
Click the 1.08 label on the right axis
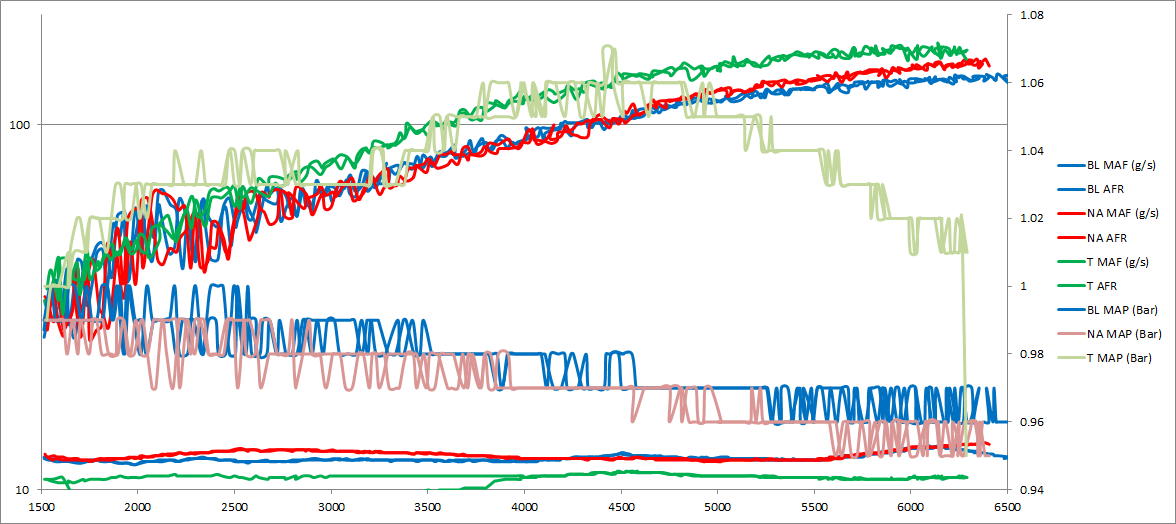1030,16
